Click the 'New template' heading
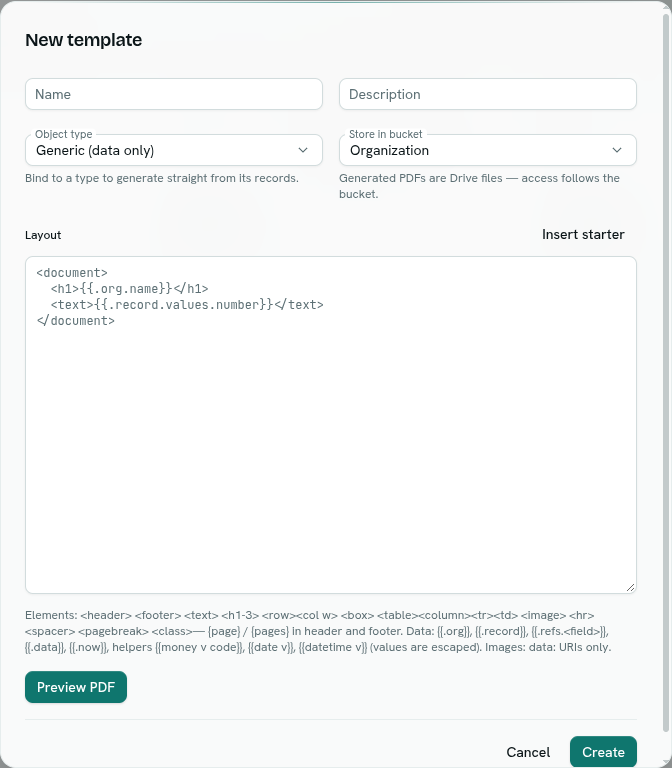This screenshot has width=672, height=768. (x=84, y=40)
